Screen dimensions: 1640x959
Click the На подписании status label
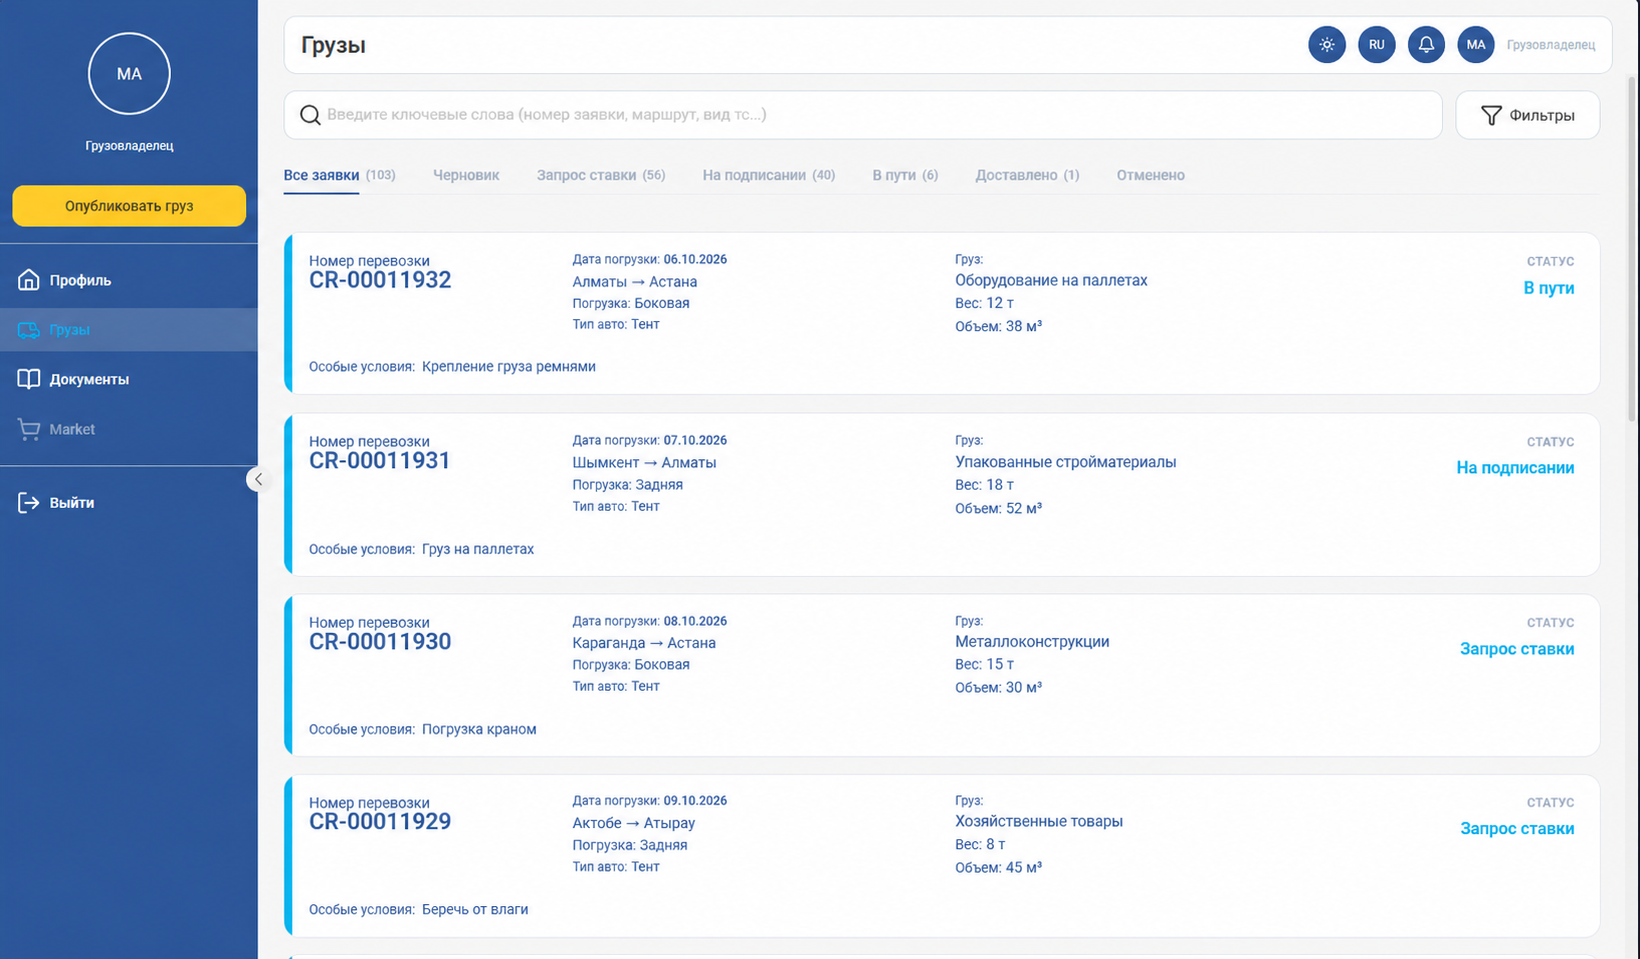pyautogui.click(x=1515, y=468)
